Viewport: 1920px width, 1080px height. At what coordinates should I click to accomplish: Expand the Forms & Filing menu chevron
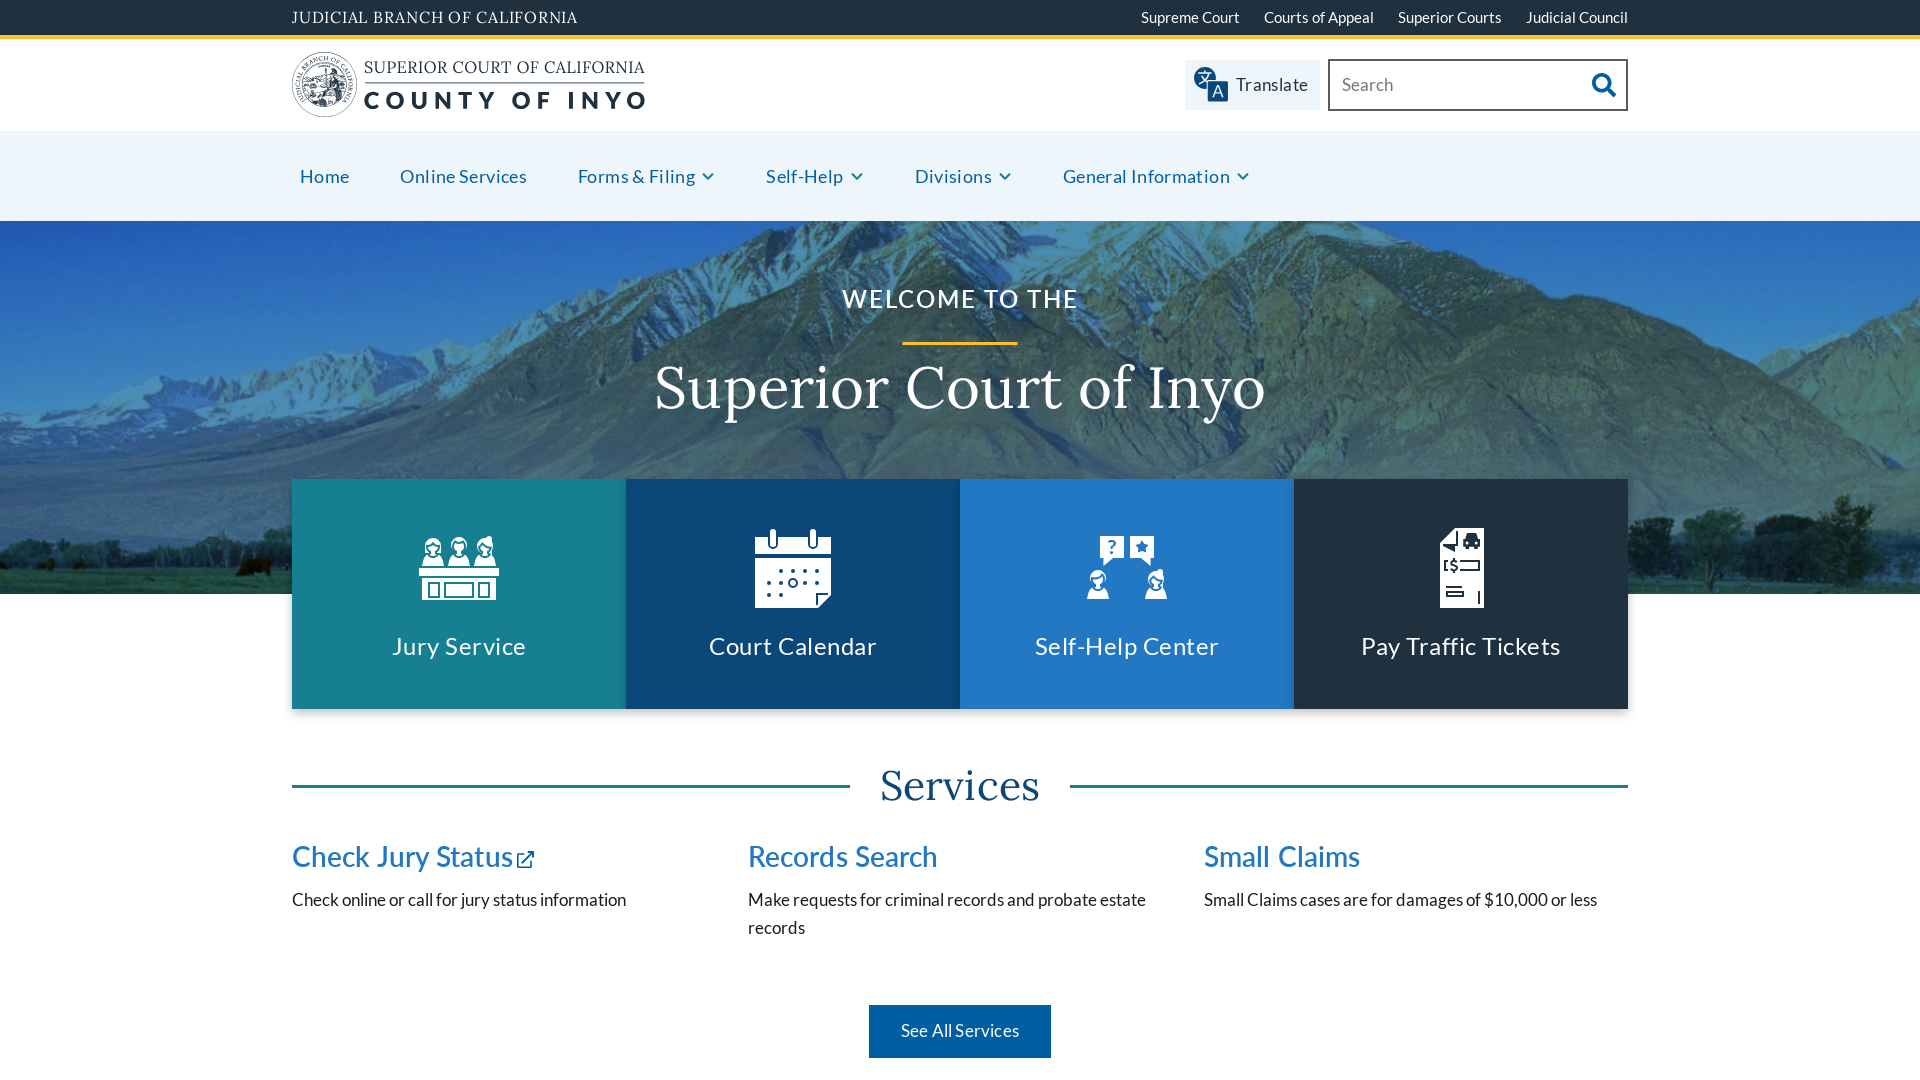click(x=708, y=177)
